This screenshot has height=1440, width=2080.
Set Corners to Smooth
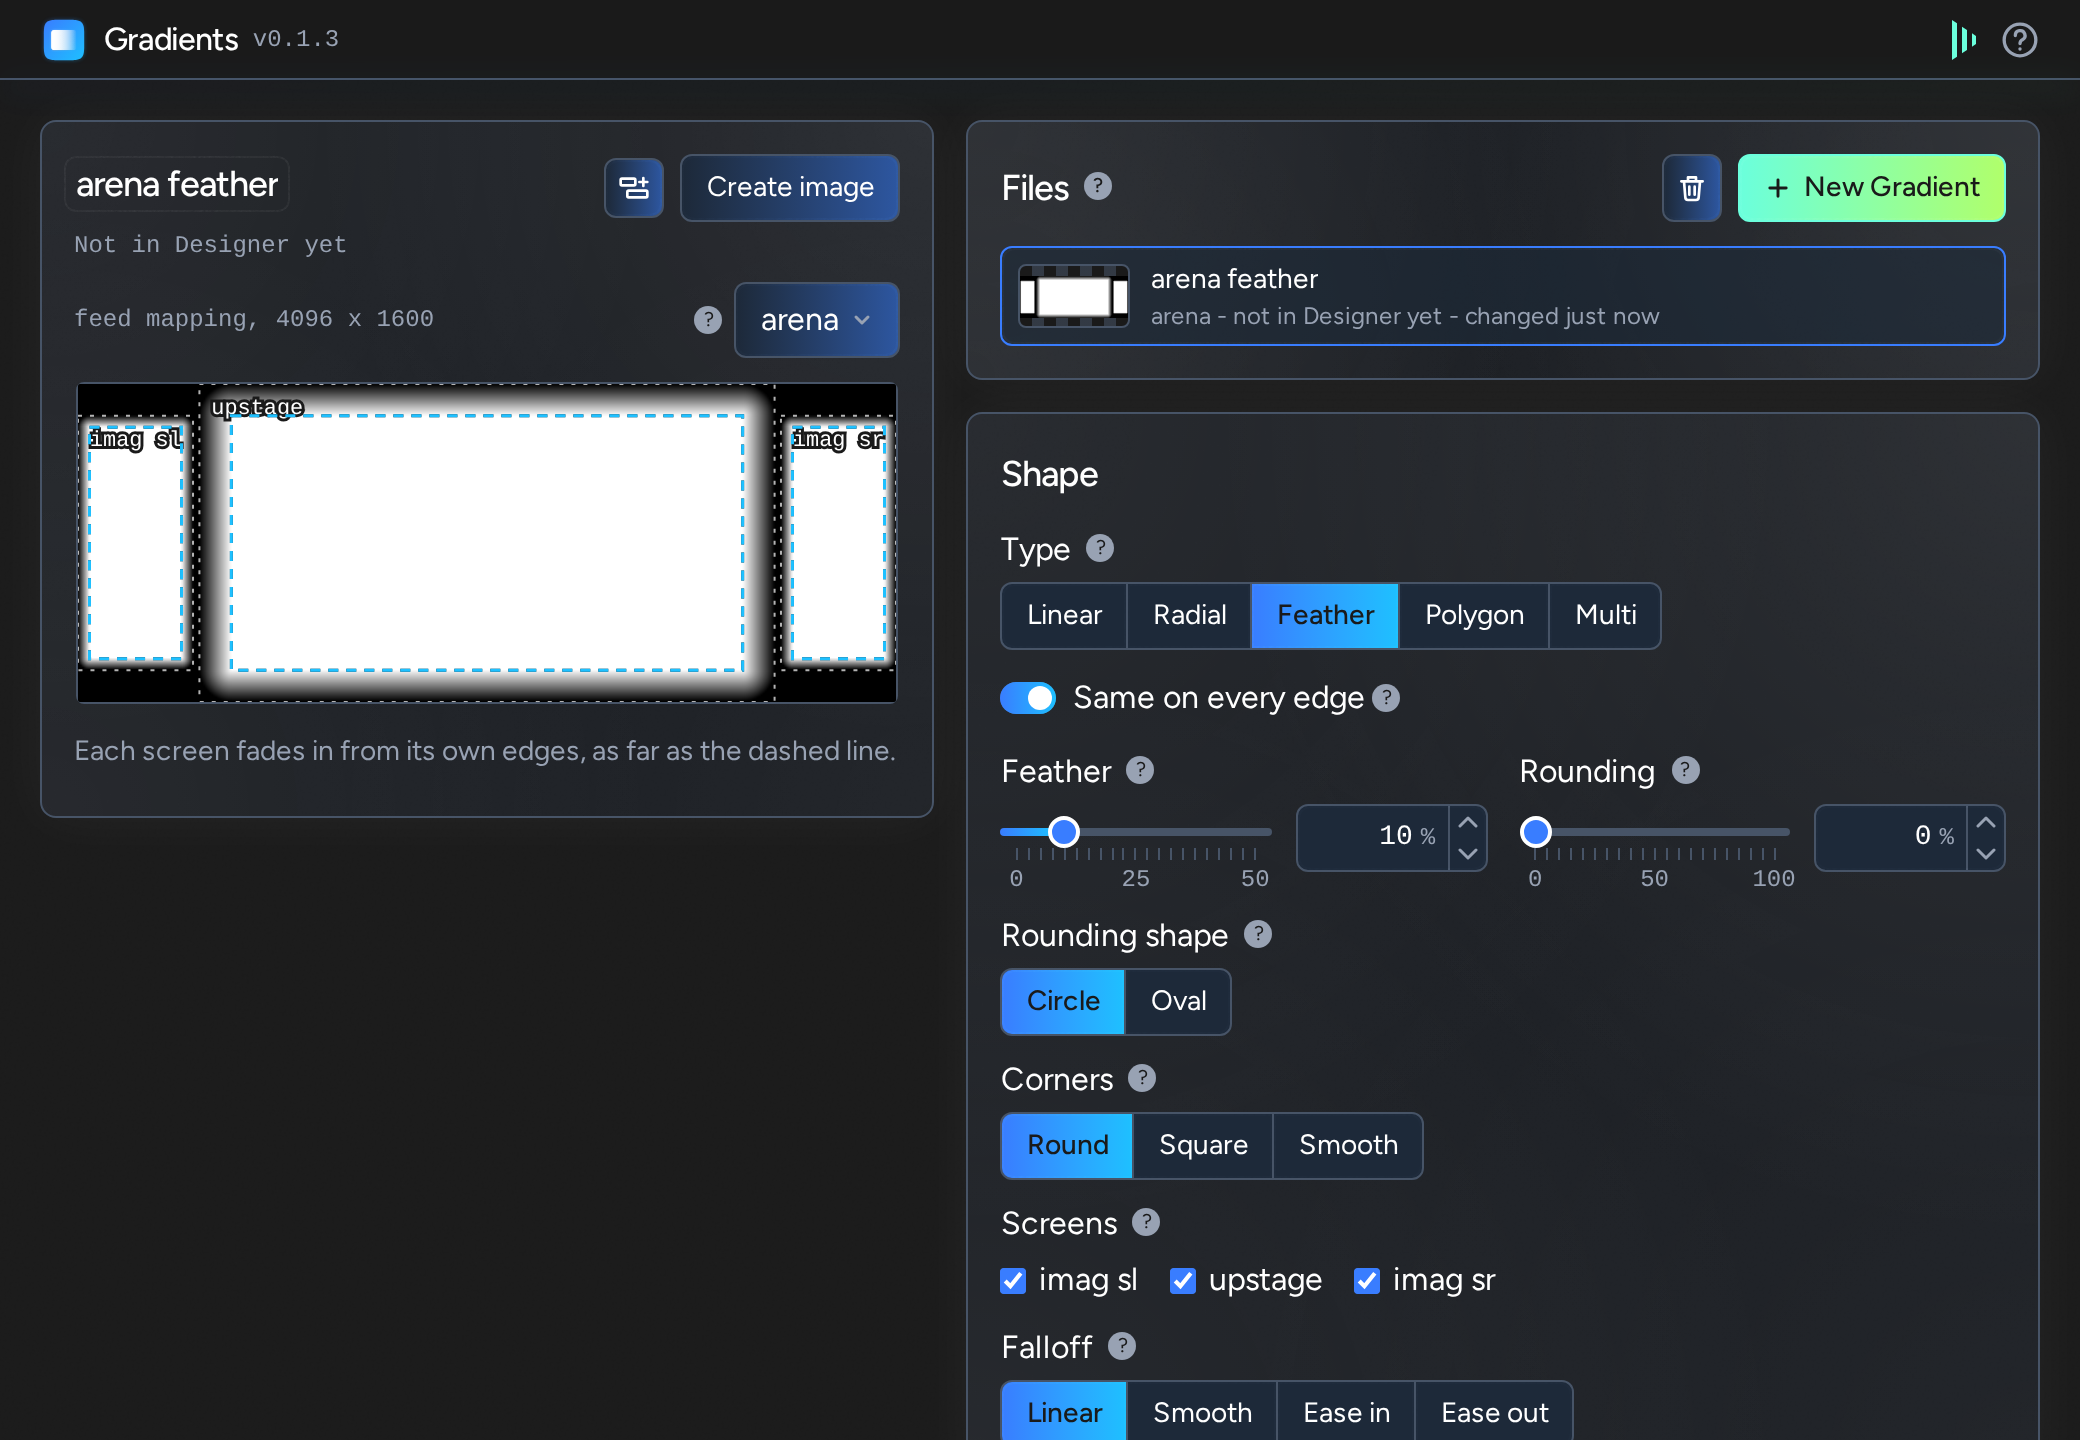click(x=1348, y=1145)
